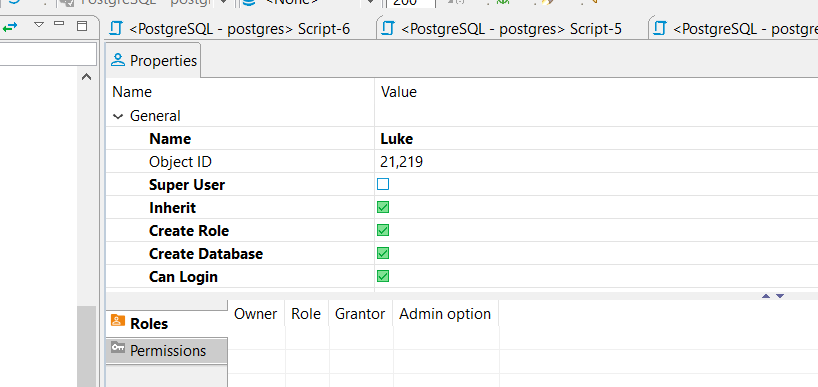Click the navigator vertical scrollbar thumb
818x387 pixels.
[87, 346]
